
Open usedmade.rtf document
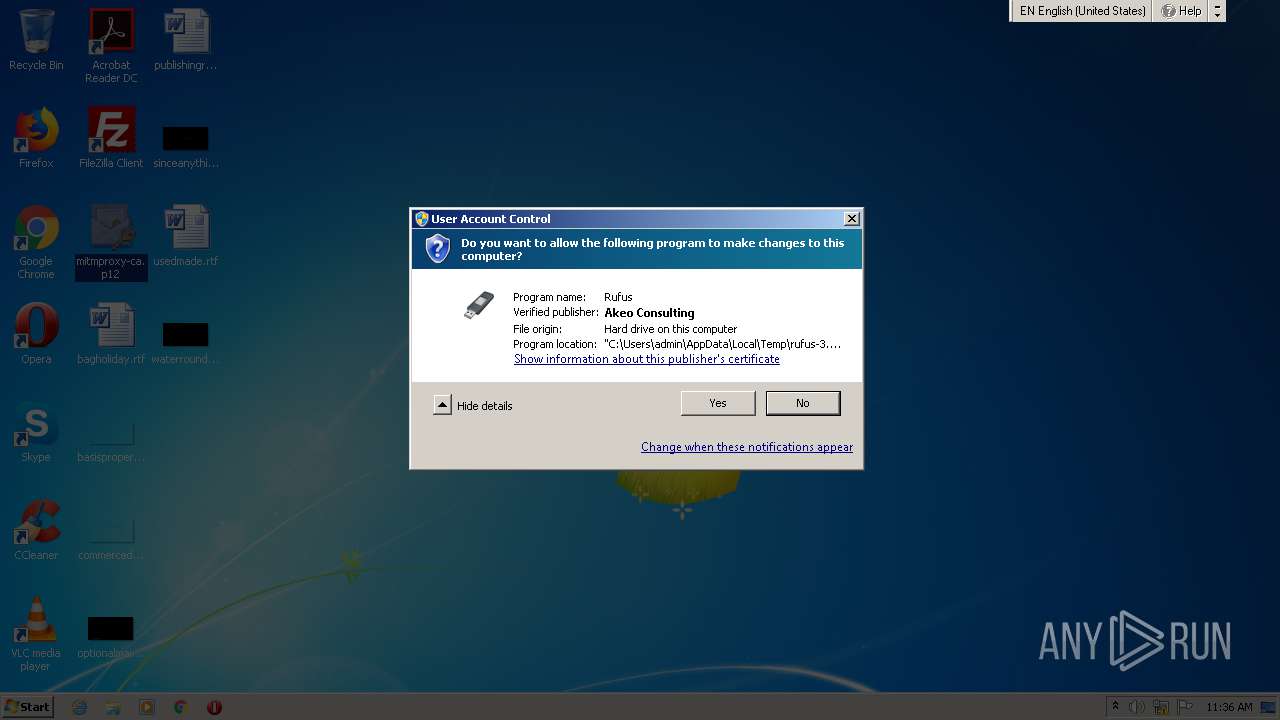(x=186, y=236)
